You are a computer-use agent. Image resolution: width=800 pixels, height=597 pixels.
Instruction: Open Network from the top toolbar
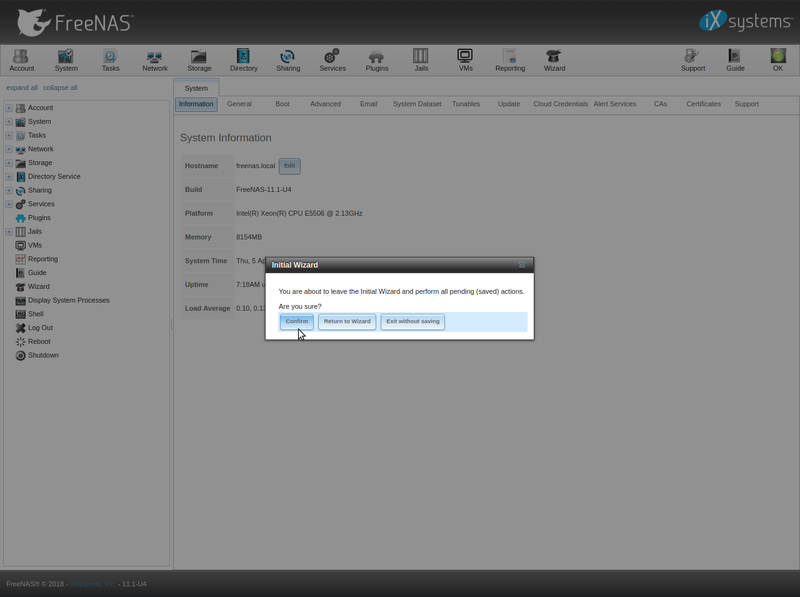(x=155, y=60)
